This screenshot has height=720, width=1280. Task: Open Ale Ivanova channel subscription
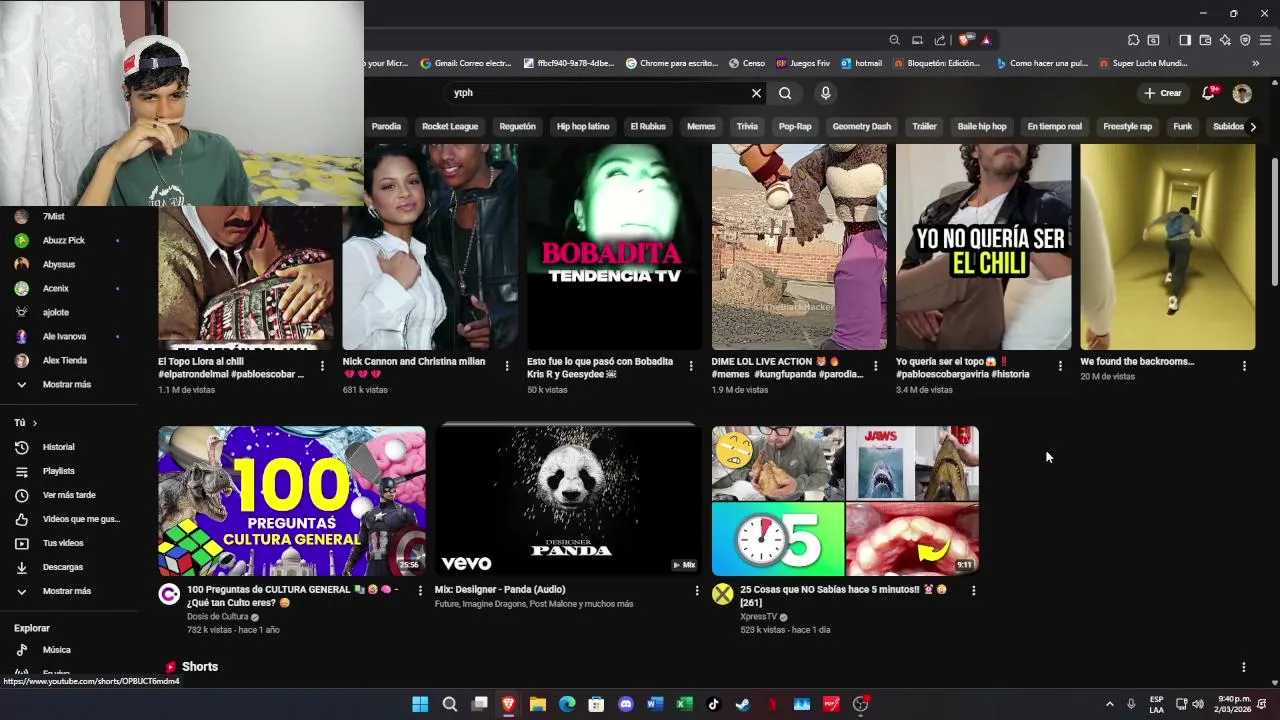tap(64, 337)
